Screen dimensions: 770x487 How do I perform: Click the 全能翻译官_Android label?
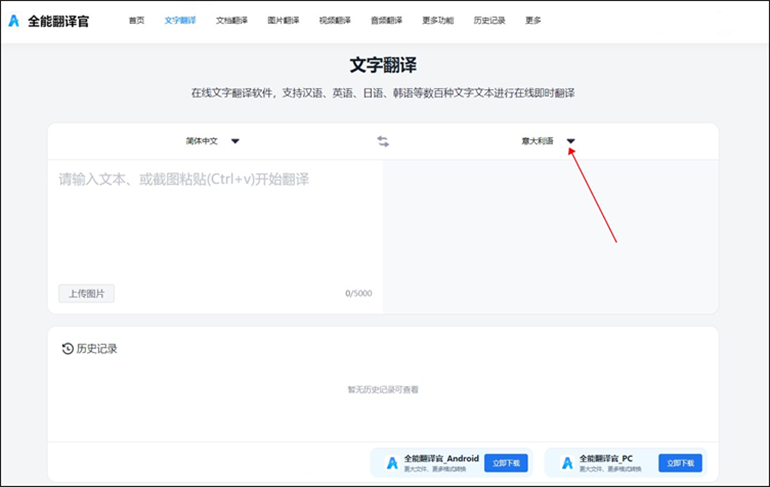pos(441,458)
